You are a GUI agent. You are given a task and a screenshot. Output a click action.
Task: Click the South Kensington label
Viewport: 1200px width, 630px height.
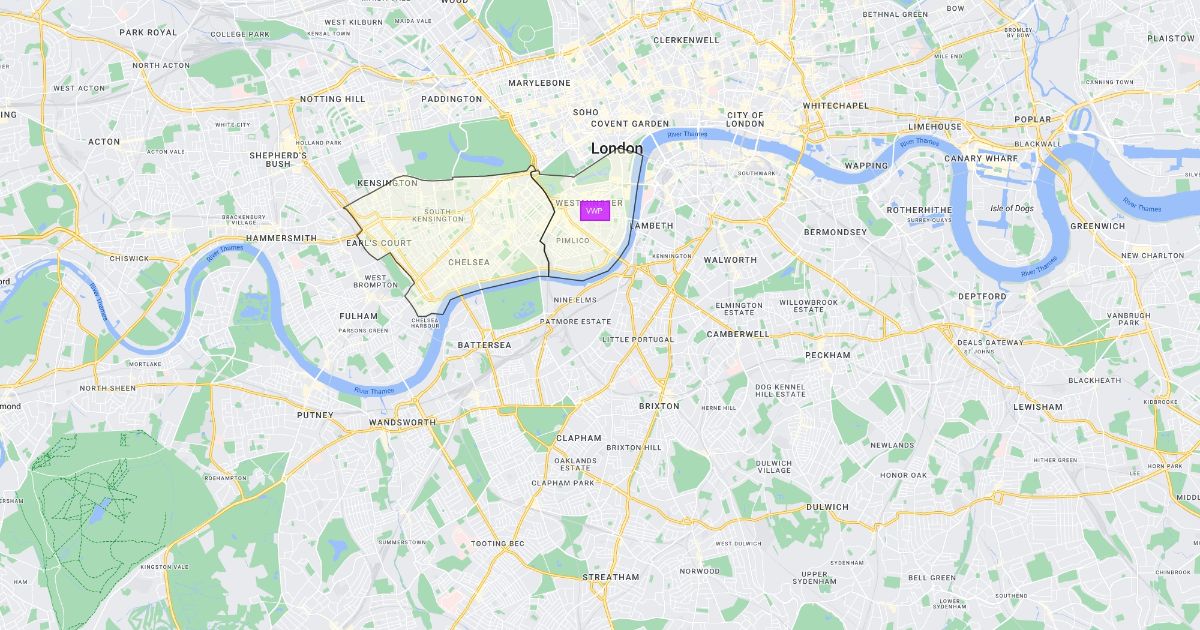pos(444,215)
